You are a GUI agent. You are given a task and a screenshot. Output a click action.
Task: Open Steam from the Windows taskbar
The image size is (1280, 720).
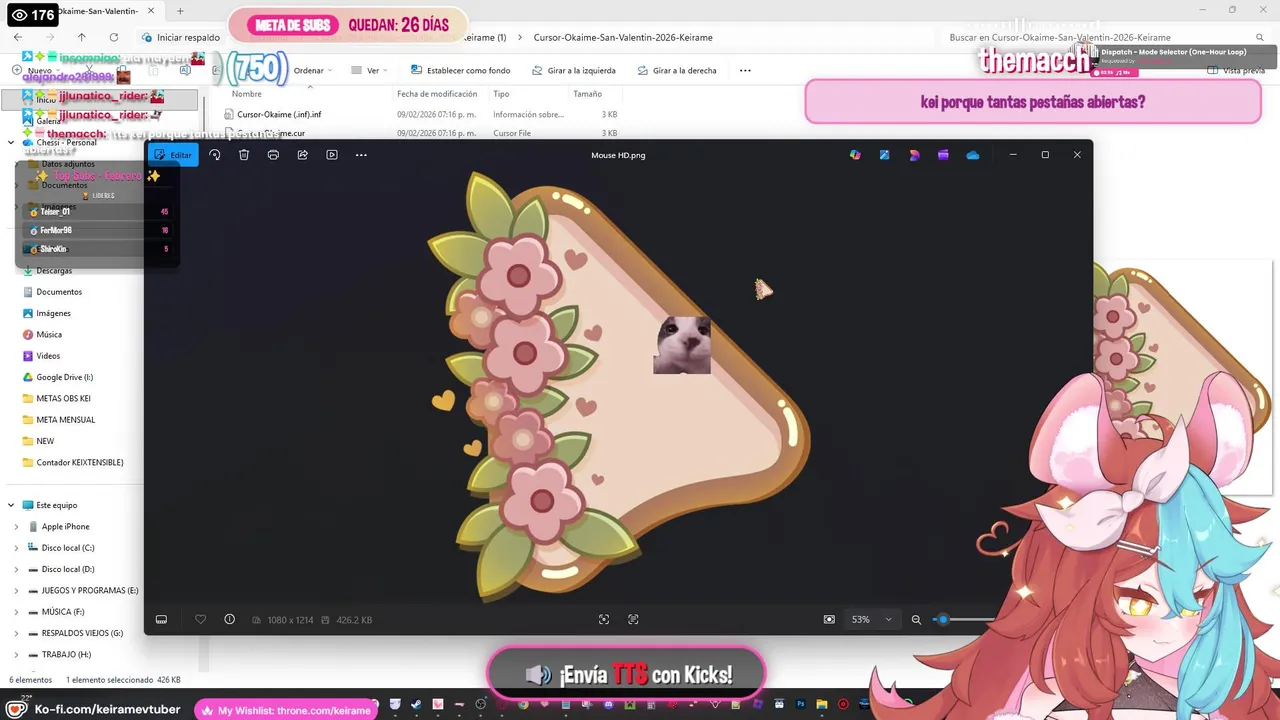[x=416, y=704]
